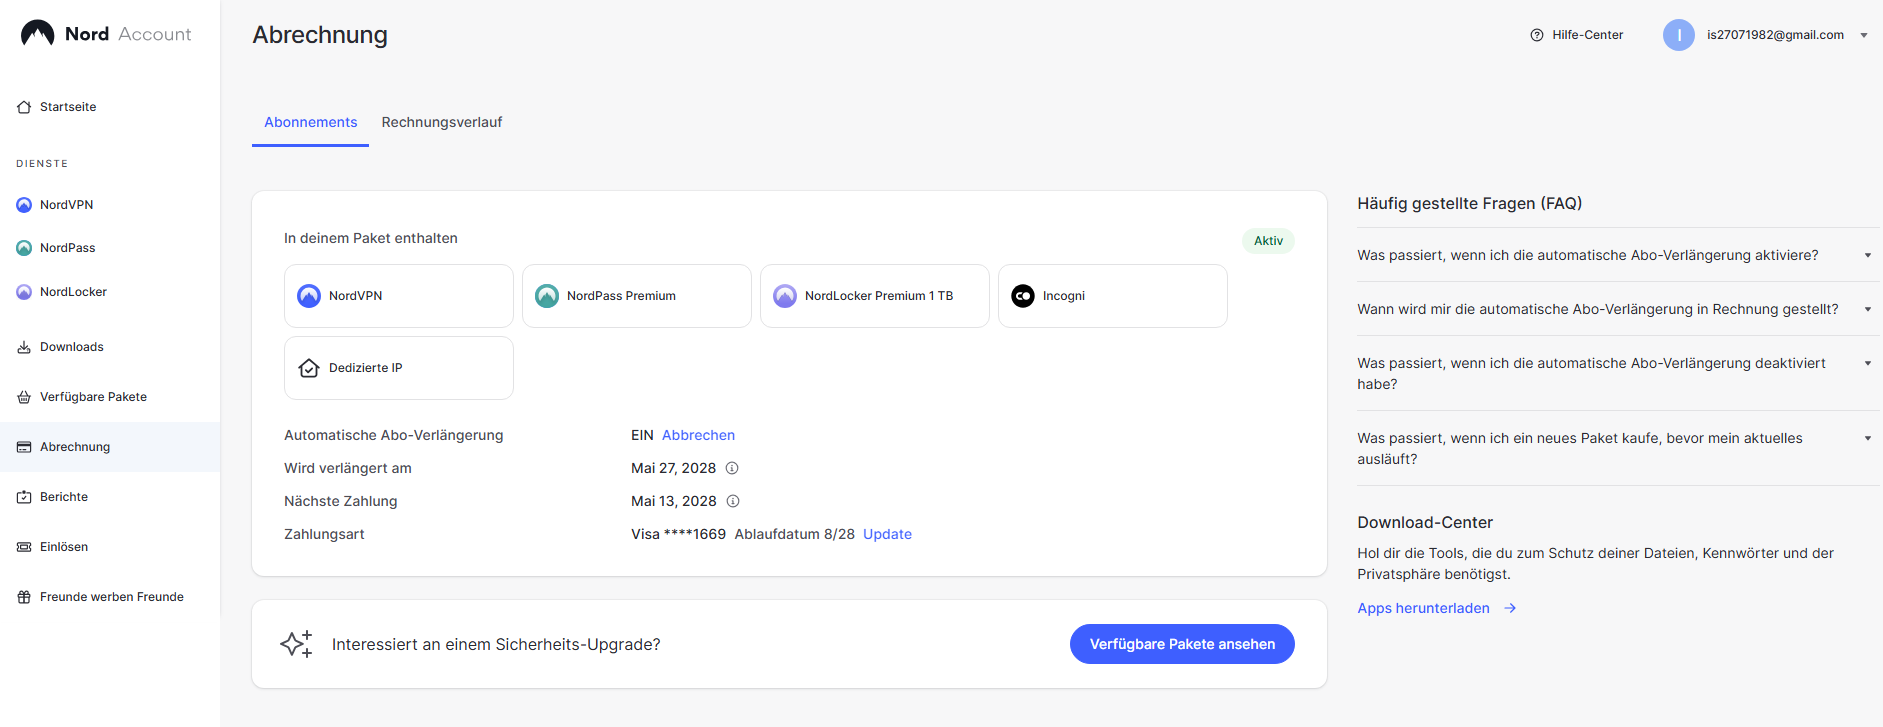
Task: Click the Abrechnung page heading
Action: pyautogui.click(x=320, y=35)
